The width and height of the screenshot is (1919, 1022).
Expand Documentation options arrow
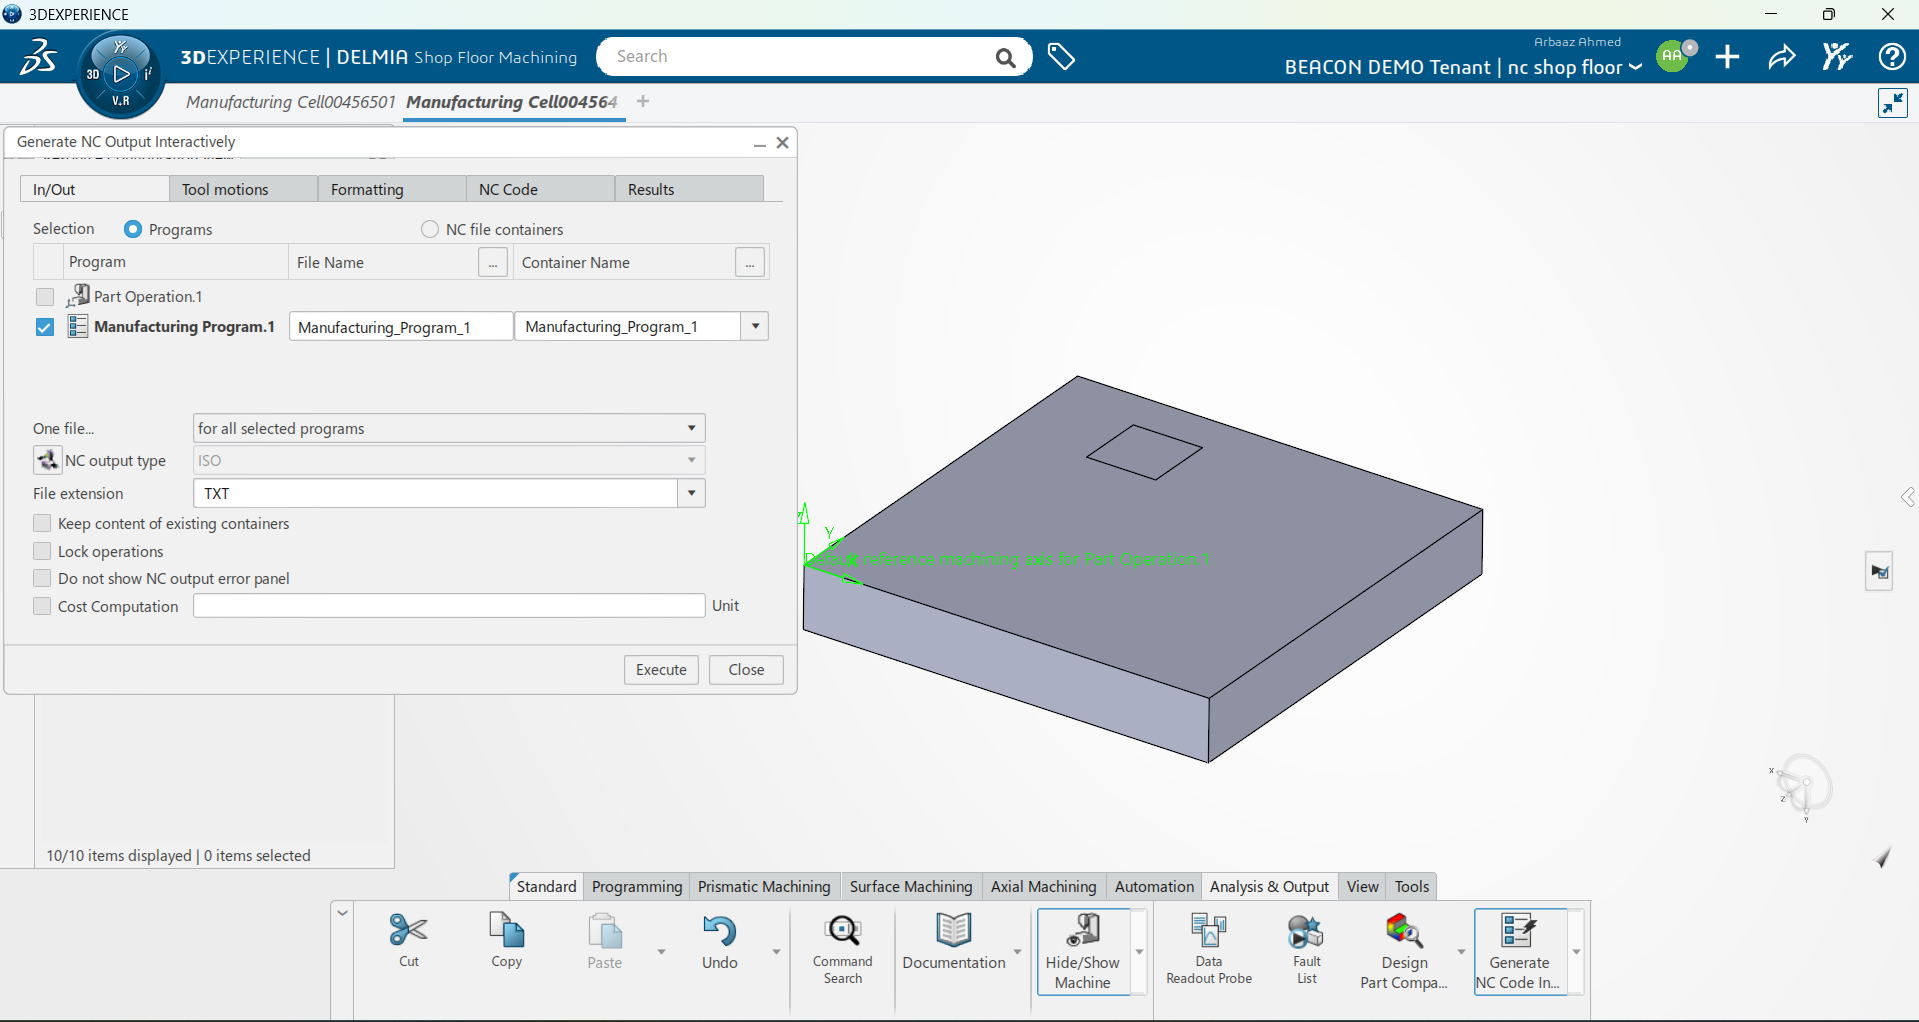[1018, 951]
